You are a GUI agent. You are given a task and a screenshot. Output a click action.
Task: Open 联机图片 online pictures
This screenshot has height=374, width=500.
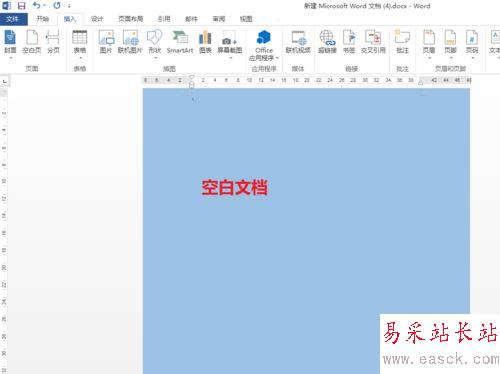point(130,42)
